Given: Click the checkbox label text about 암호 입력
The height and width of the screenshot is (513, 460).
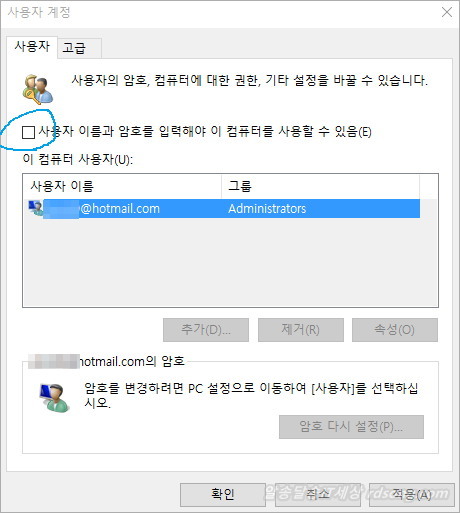Looking at the screenshot, I should click(x=205, y=131).
